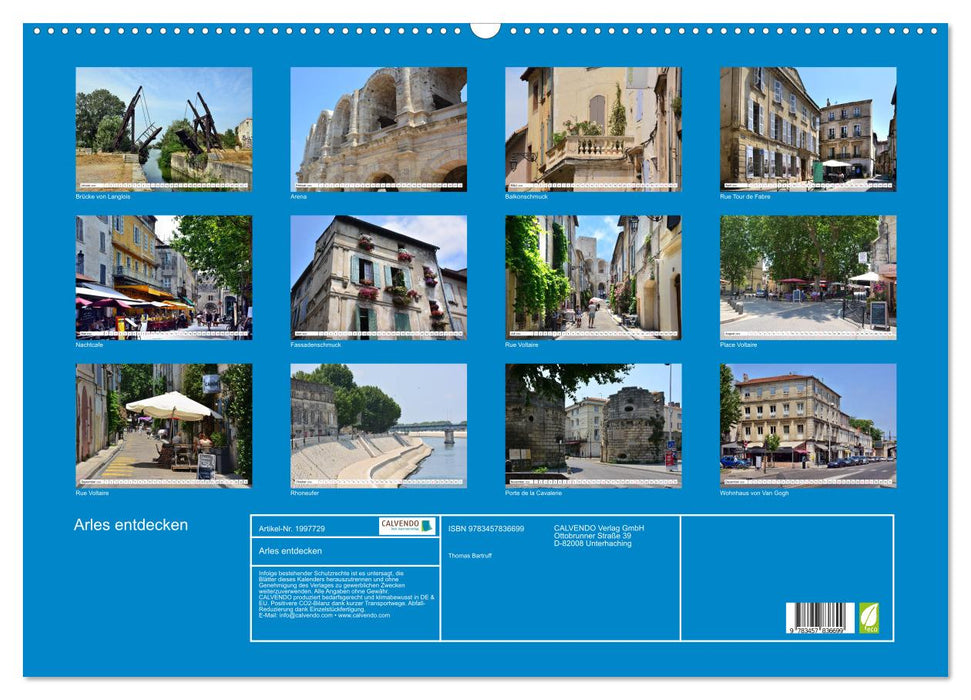Click the date strip under Nachtcafe photo

click(162, 331)
